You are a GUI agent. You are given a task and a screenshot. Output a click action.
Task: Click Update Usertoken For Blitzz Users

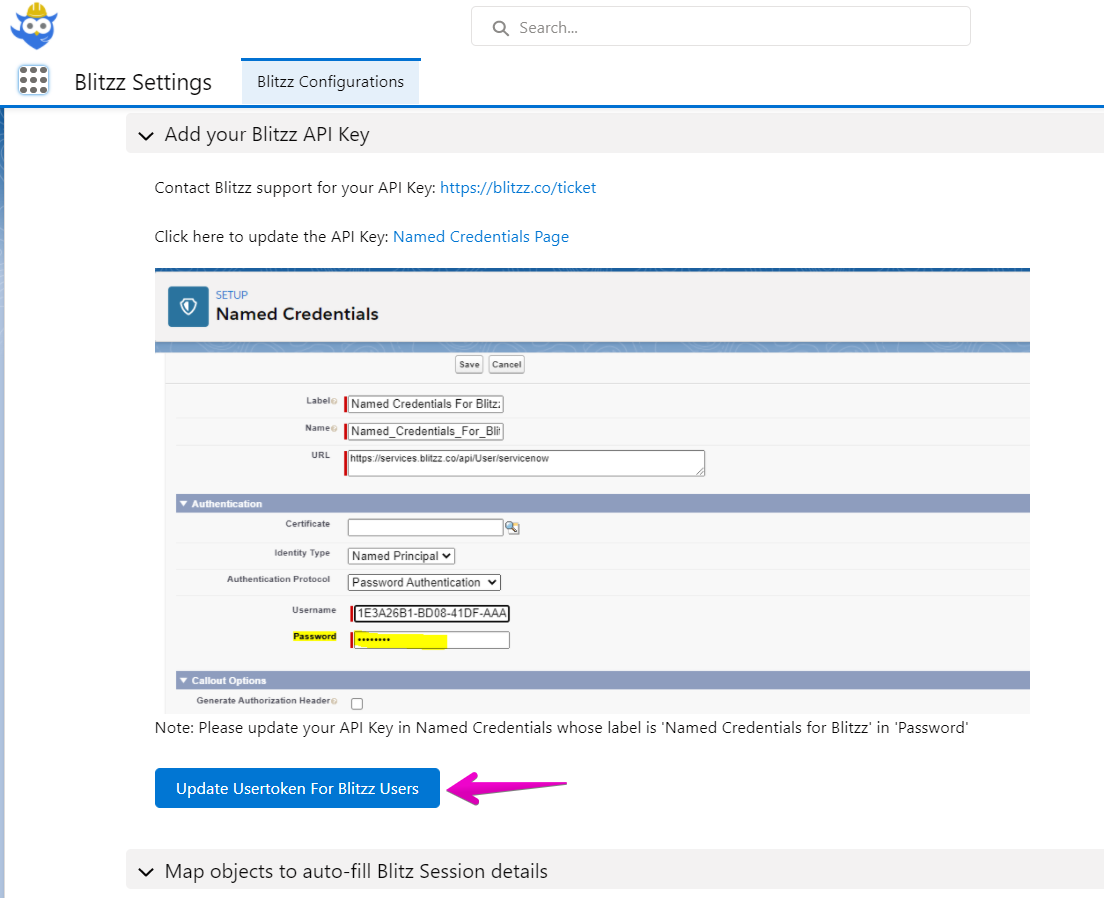(x=297, y=788)
